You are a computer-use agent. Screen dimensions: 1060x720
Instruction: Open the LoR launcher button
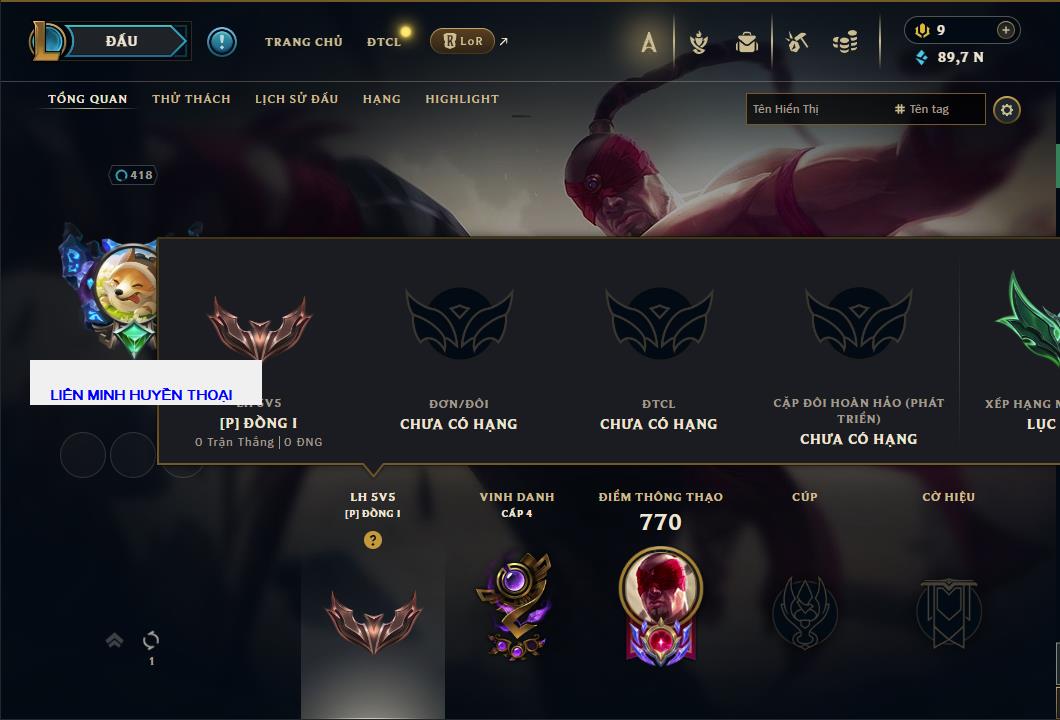pos(462,41)
